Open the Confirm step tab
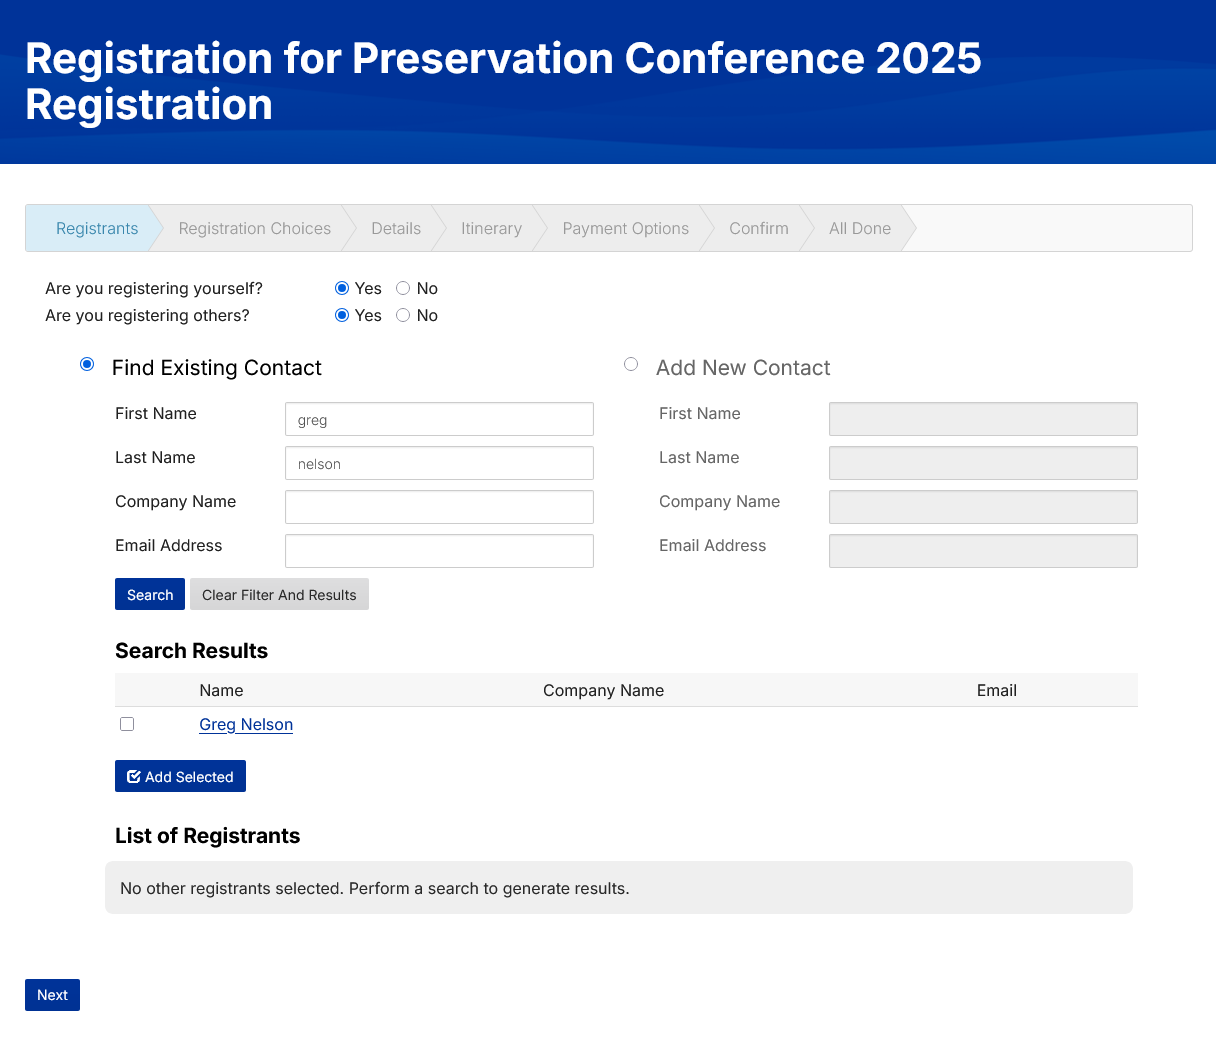Viewport: 1216px width, 1042px height. click(x=758, y=228)
